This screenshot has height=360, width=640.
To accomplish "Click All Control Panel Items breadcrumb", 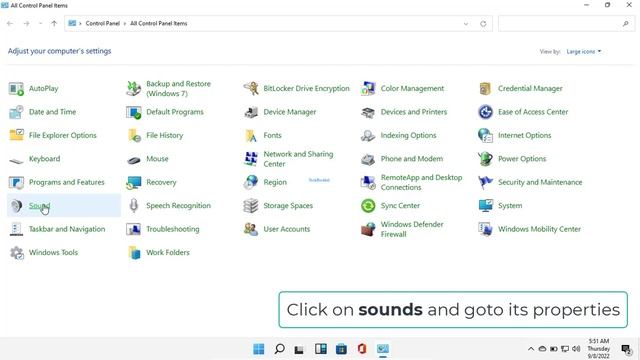I will (x=158, y=24).
